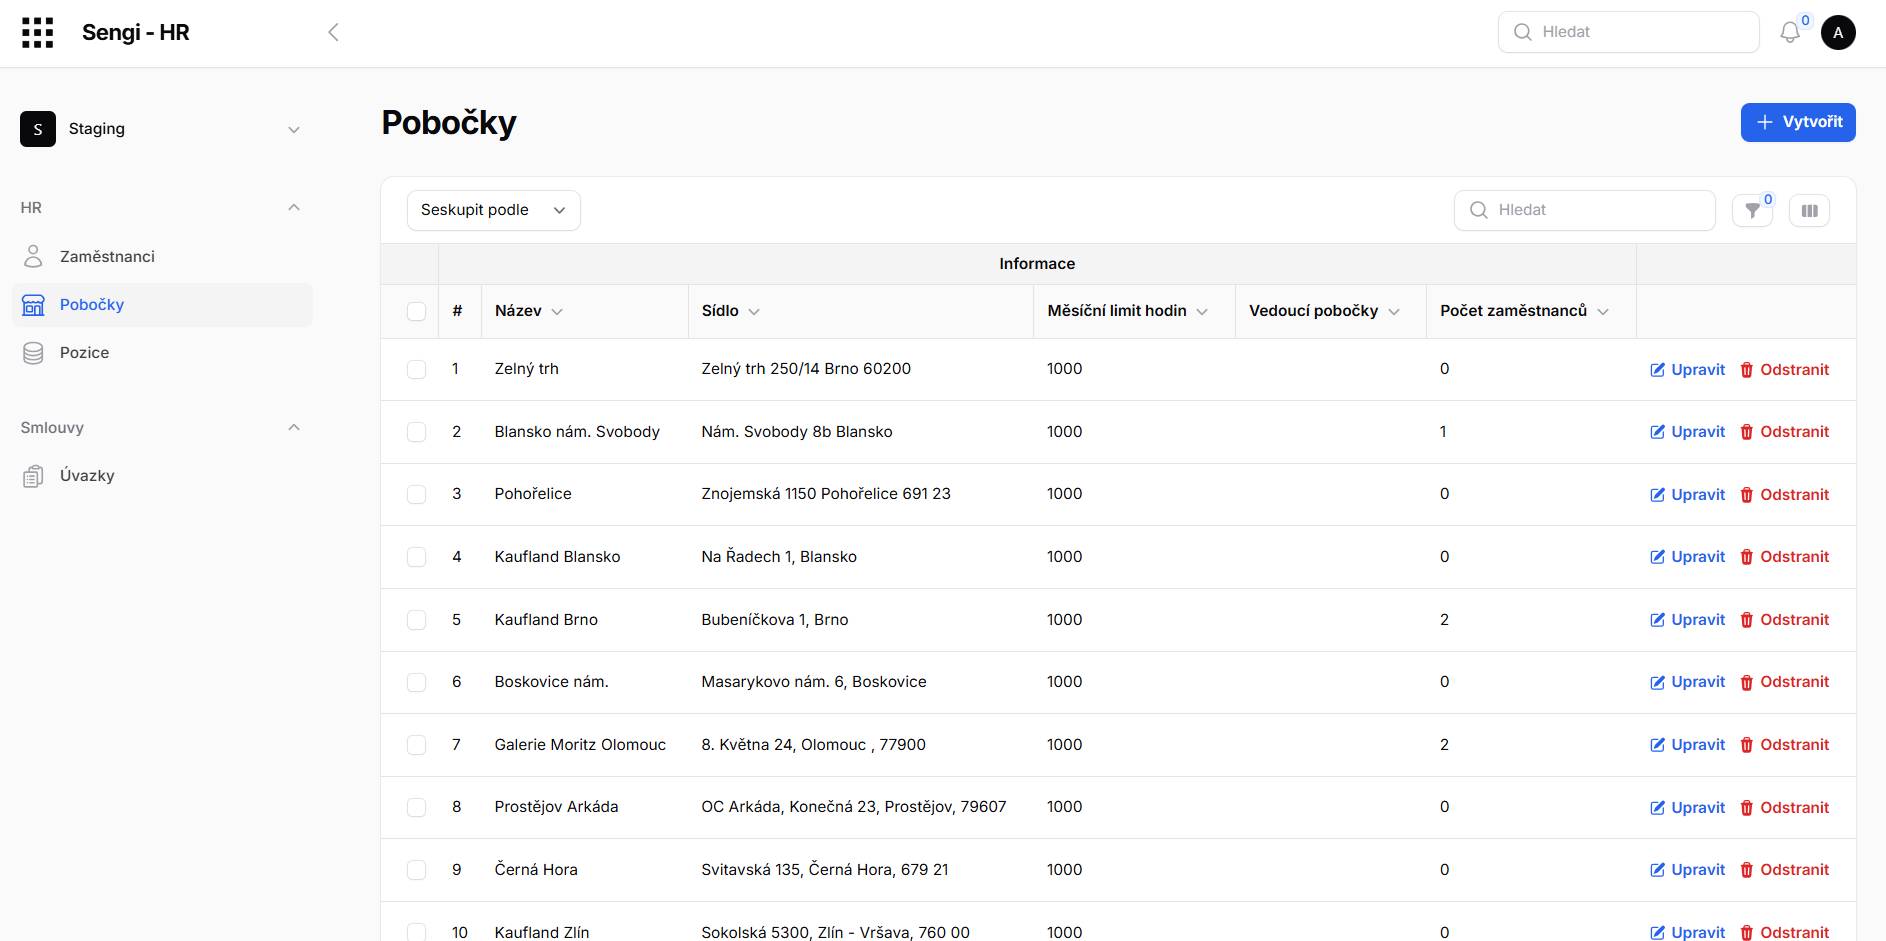Check the Prostějov Arkáda row checkbox
The width and height of the screenshot is (1886, 941).
(x=417, y=808)
